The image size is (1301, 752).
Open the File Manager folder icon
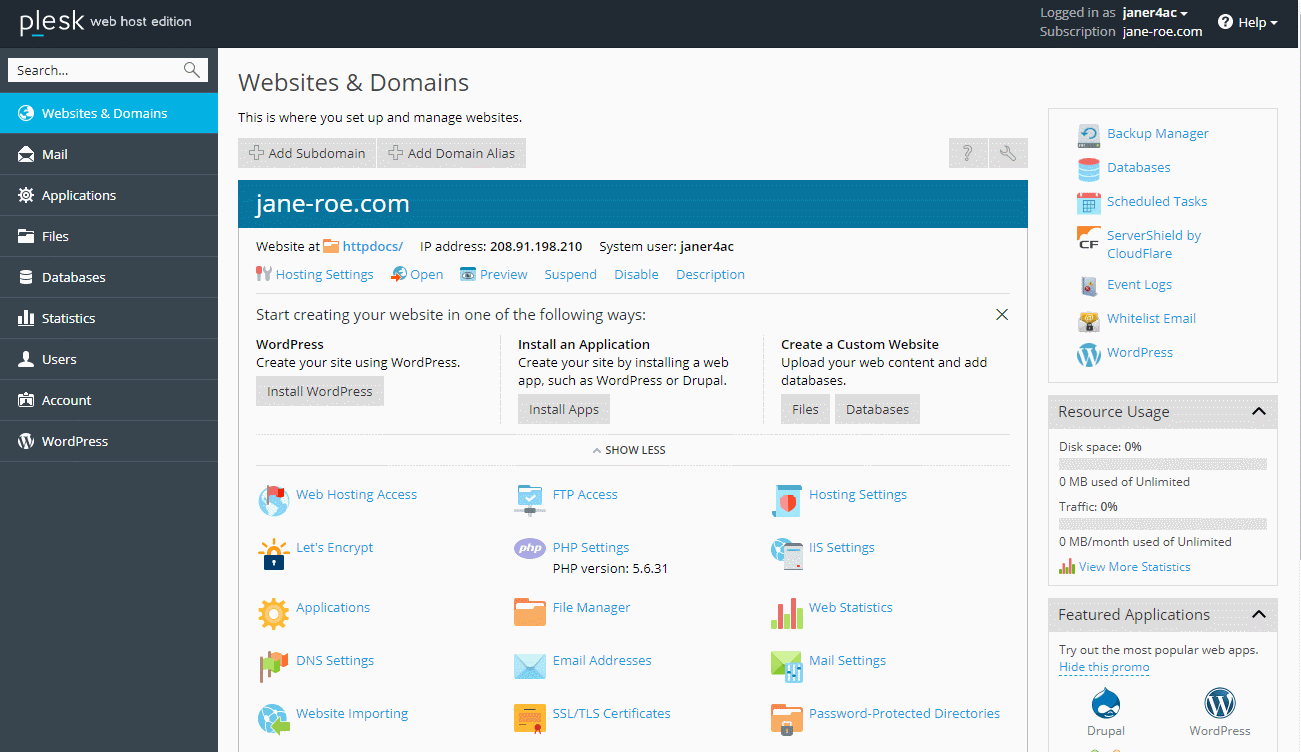pos(529,609)
